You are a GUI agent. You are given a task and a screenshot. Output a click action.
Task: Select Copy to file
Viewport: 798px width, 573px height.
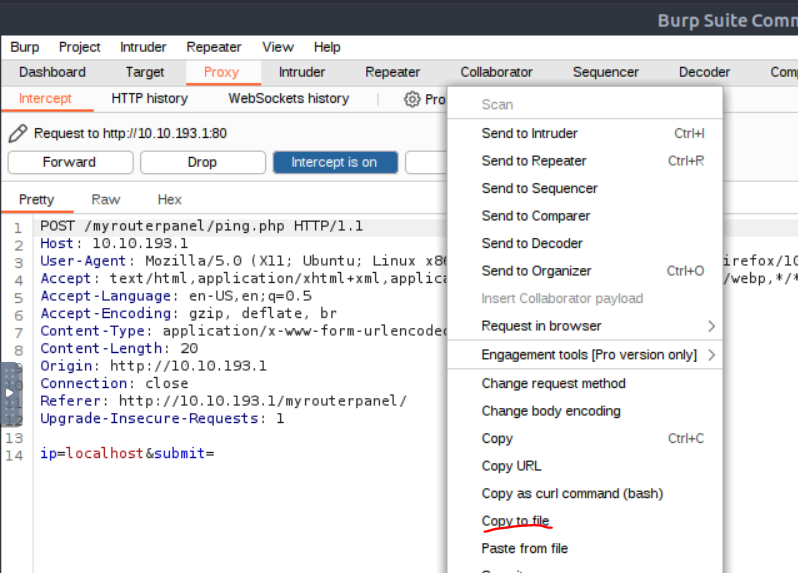tap(585, 521)
